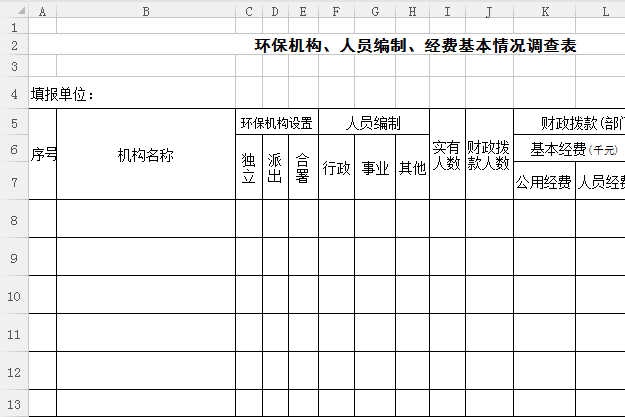Select the 序号 header cell
Viewport: 625px width, 417px height.
(x=43, y=155)
